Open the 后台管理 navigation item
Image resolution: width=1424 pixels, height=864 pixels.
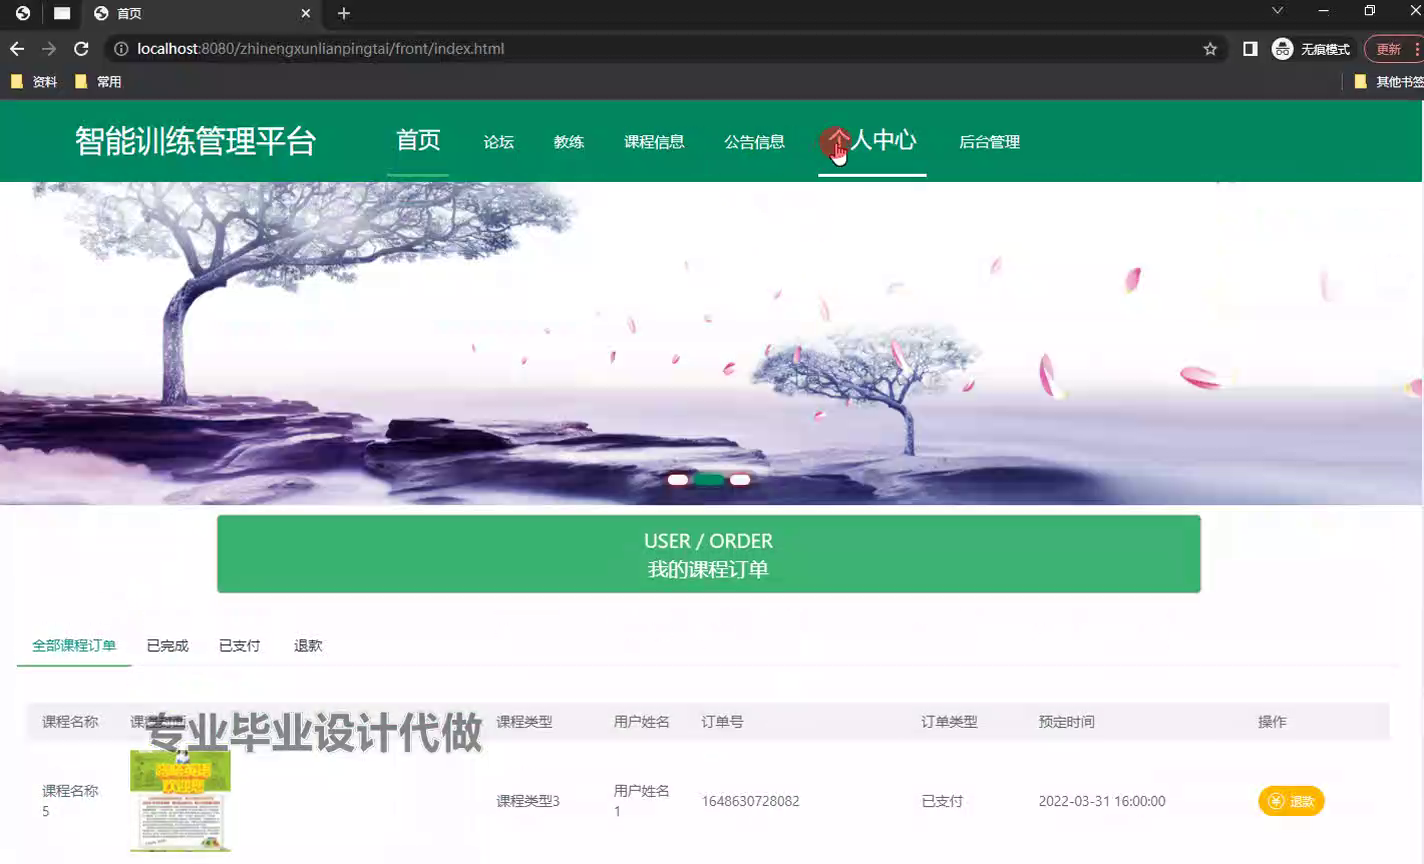coord(989,142)
